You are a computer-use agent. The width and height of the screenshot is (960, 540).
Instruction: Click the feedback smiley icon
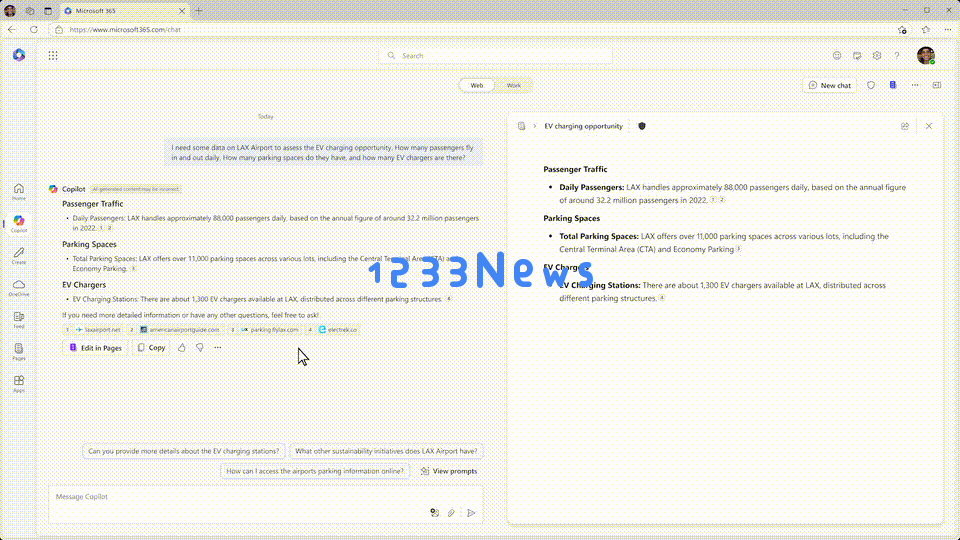click(x=837, y=56)
